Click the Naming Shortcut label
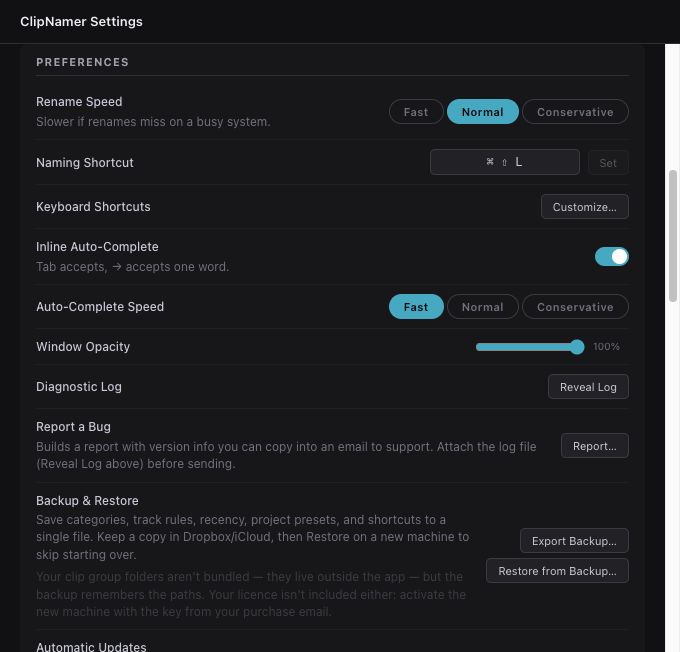Image resolution: width=680 pixels, height=652 pixels. click(x=85, y=163)
